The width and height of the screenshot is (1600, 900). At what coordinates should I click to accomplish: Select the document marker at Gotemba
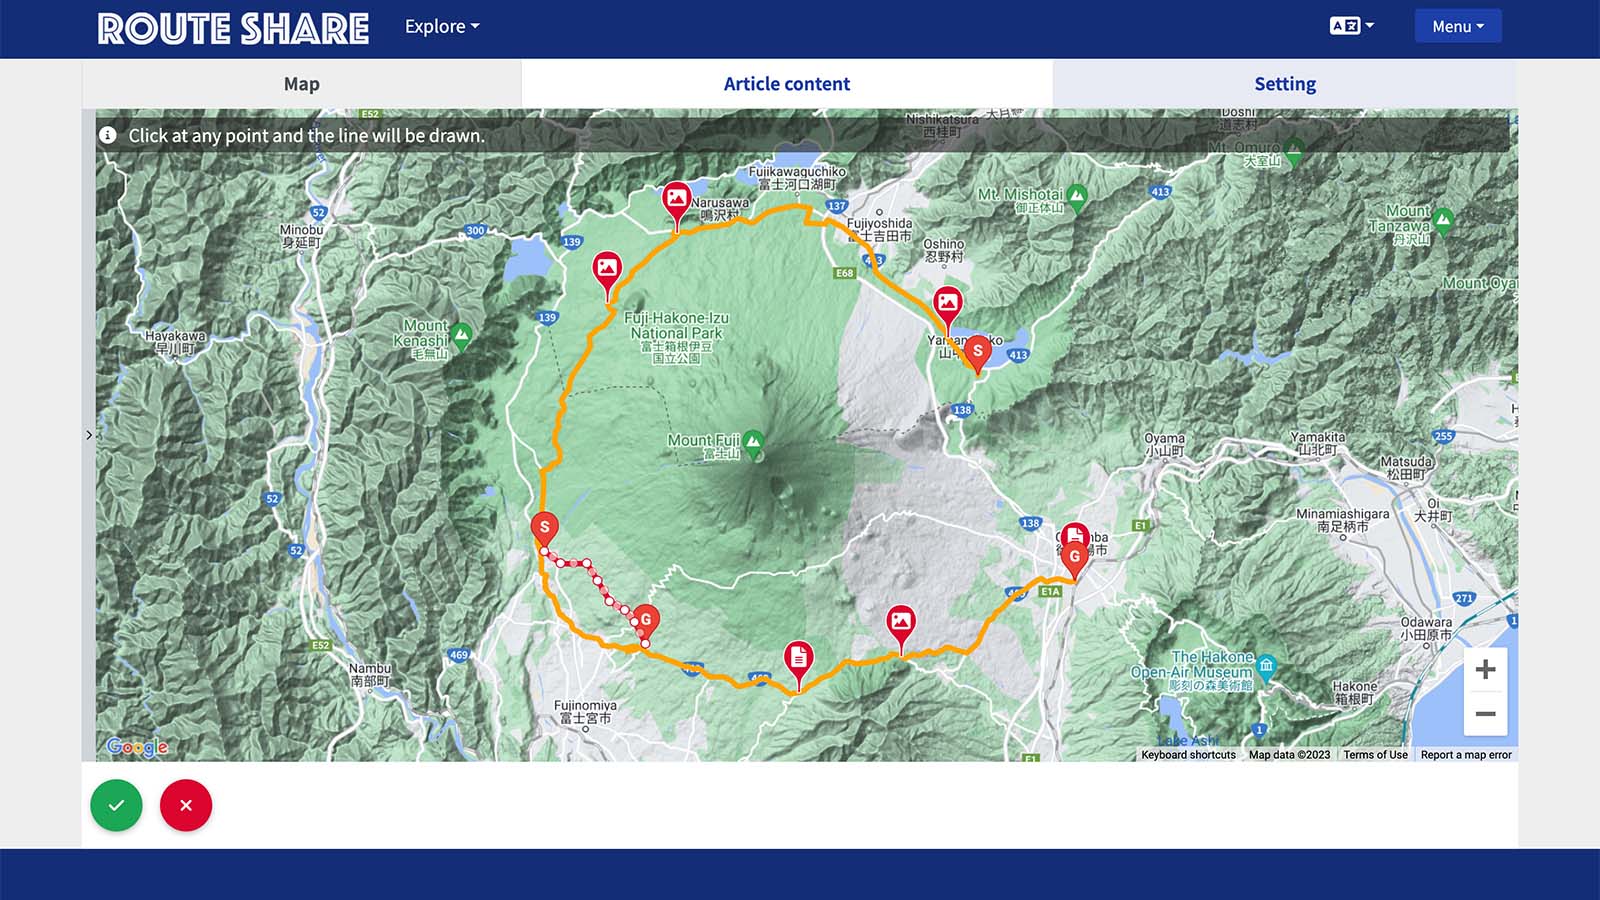pyautogui.click(x=1075, y=533)
